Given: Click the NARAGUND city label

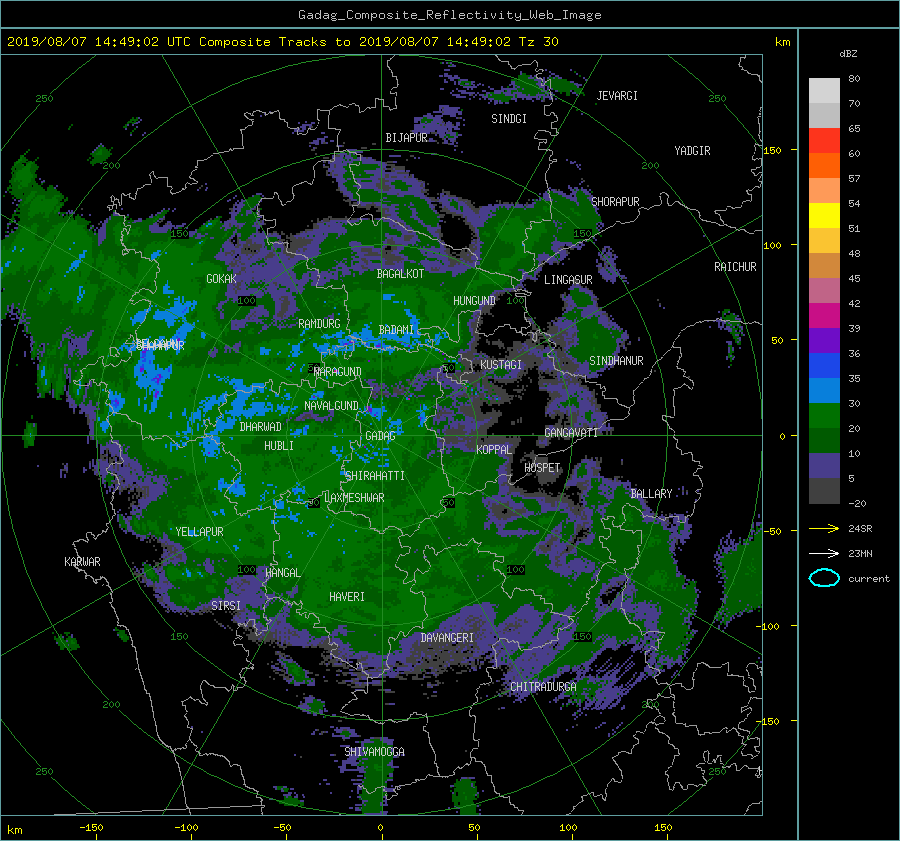Looking at the screenshot, I should coord(338,372).
